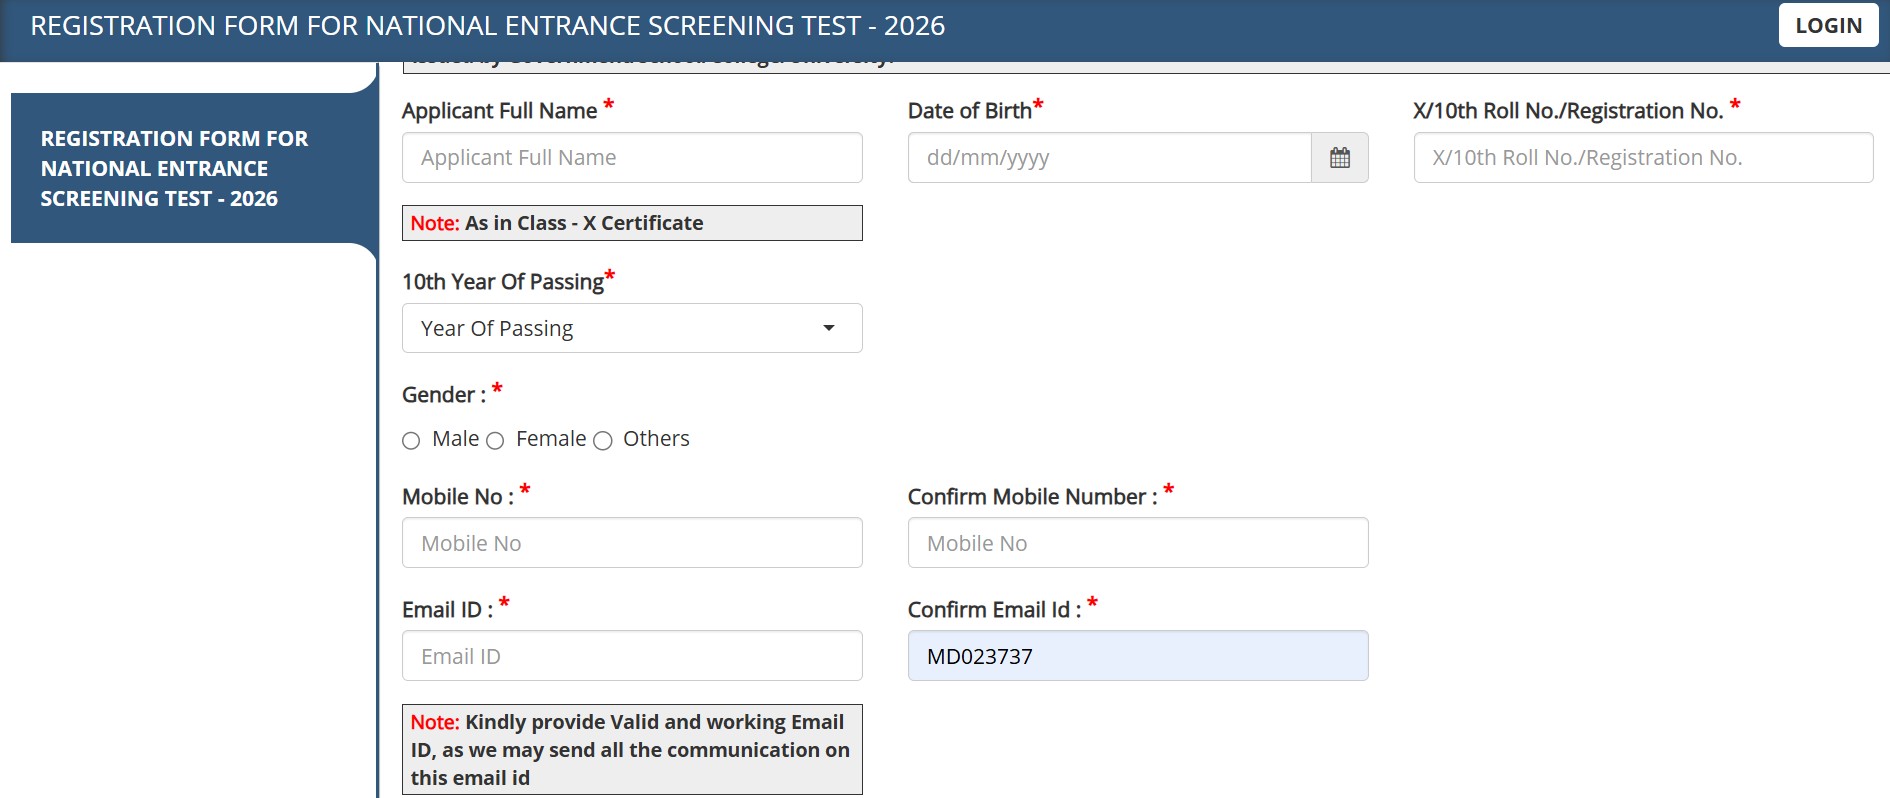1890x798 pixels.
Task: Click the valid Email ID note box
Action: (x=631, y=750)
